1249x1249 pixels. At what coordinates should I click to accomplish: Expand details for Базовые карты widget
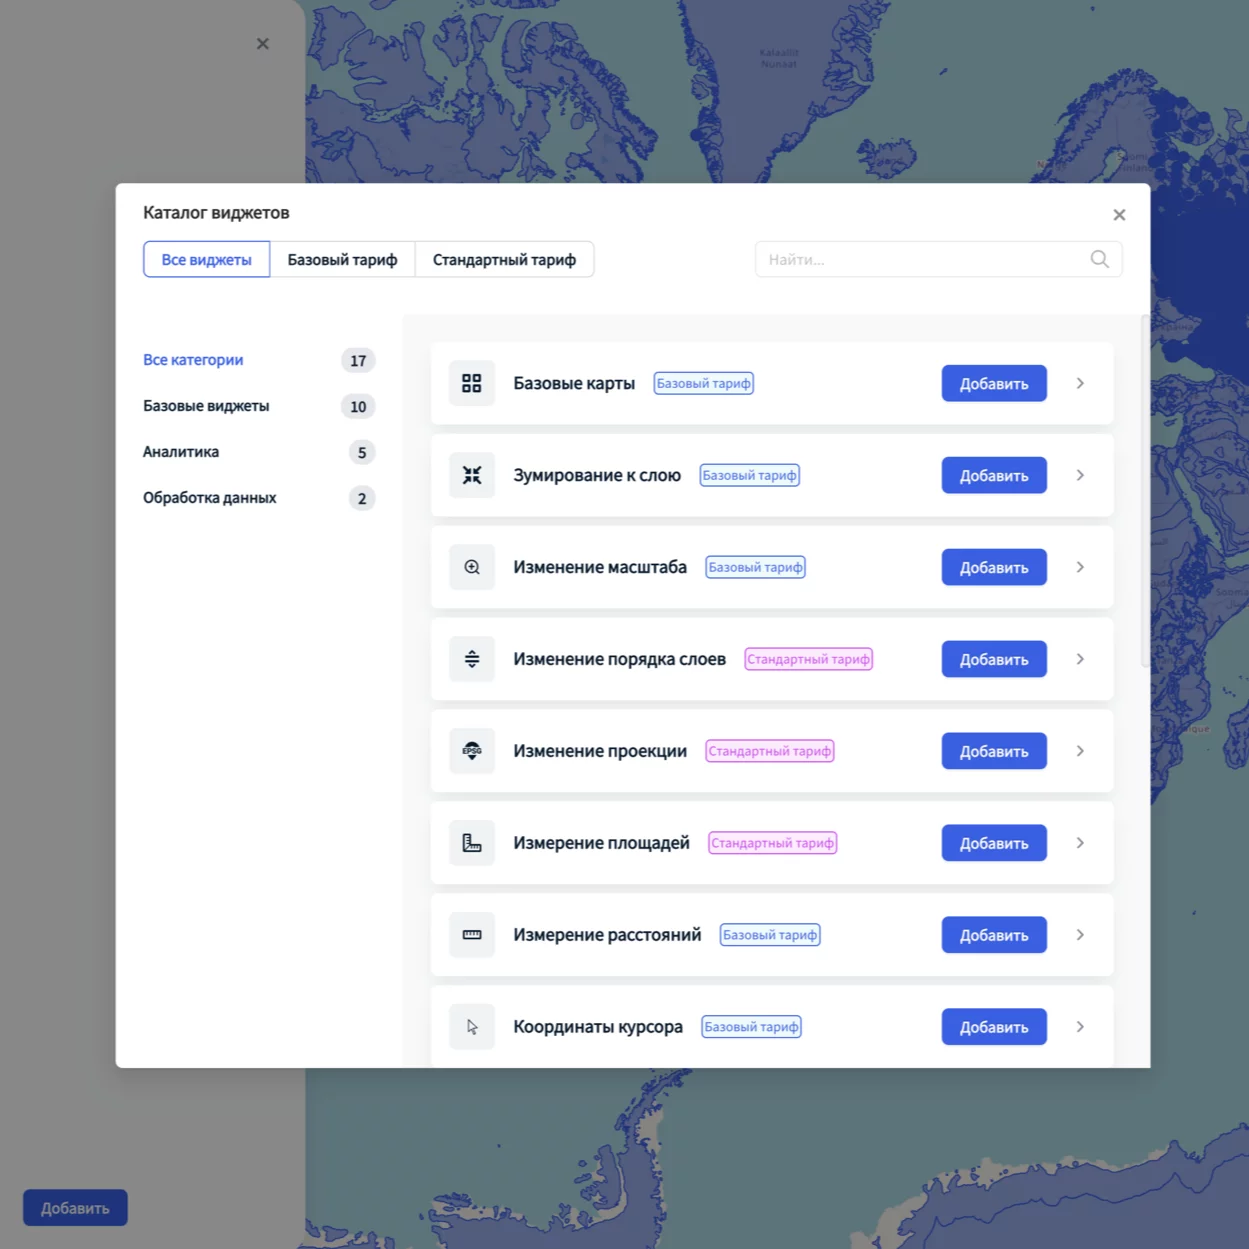(1080, 383)
